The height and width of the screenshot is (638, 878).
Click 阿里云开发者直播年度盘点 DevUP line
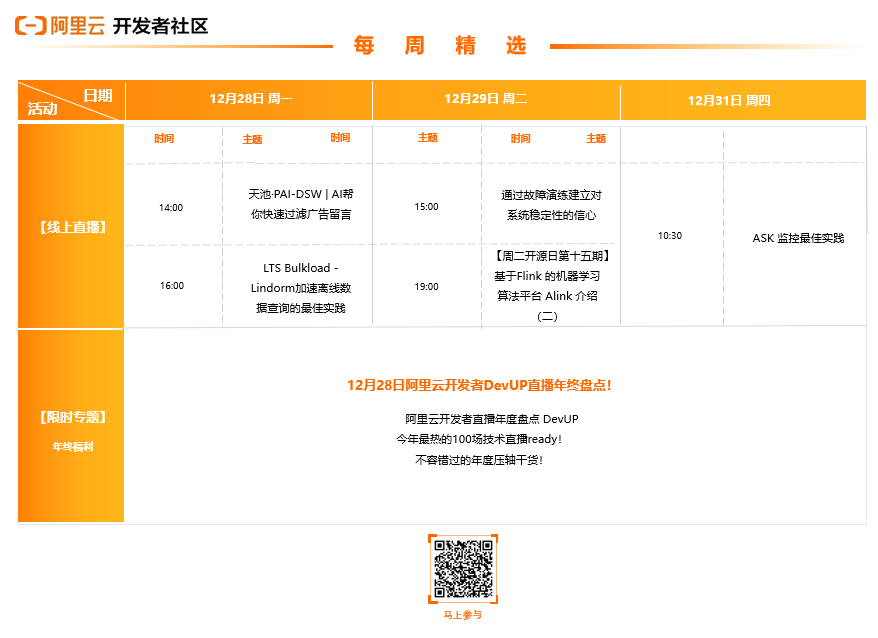(x=492, y=419)
